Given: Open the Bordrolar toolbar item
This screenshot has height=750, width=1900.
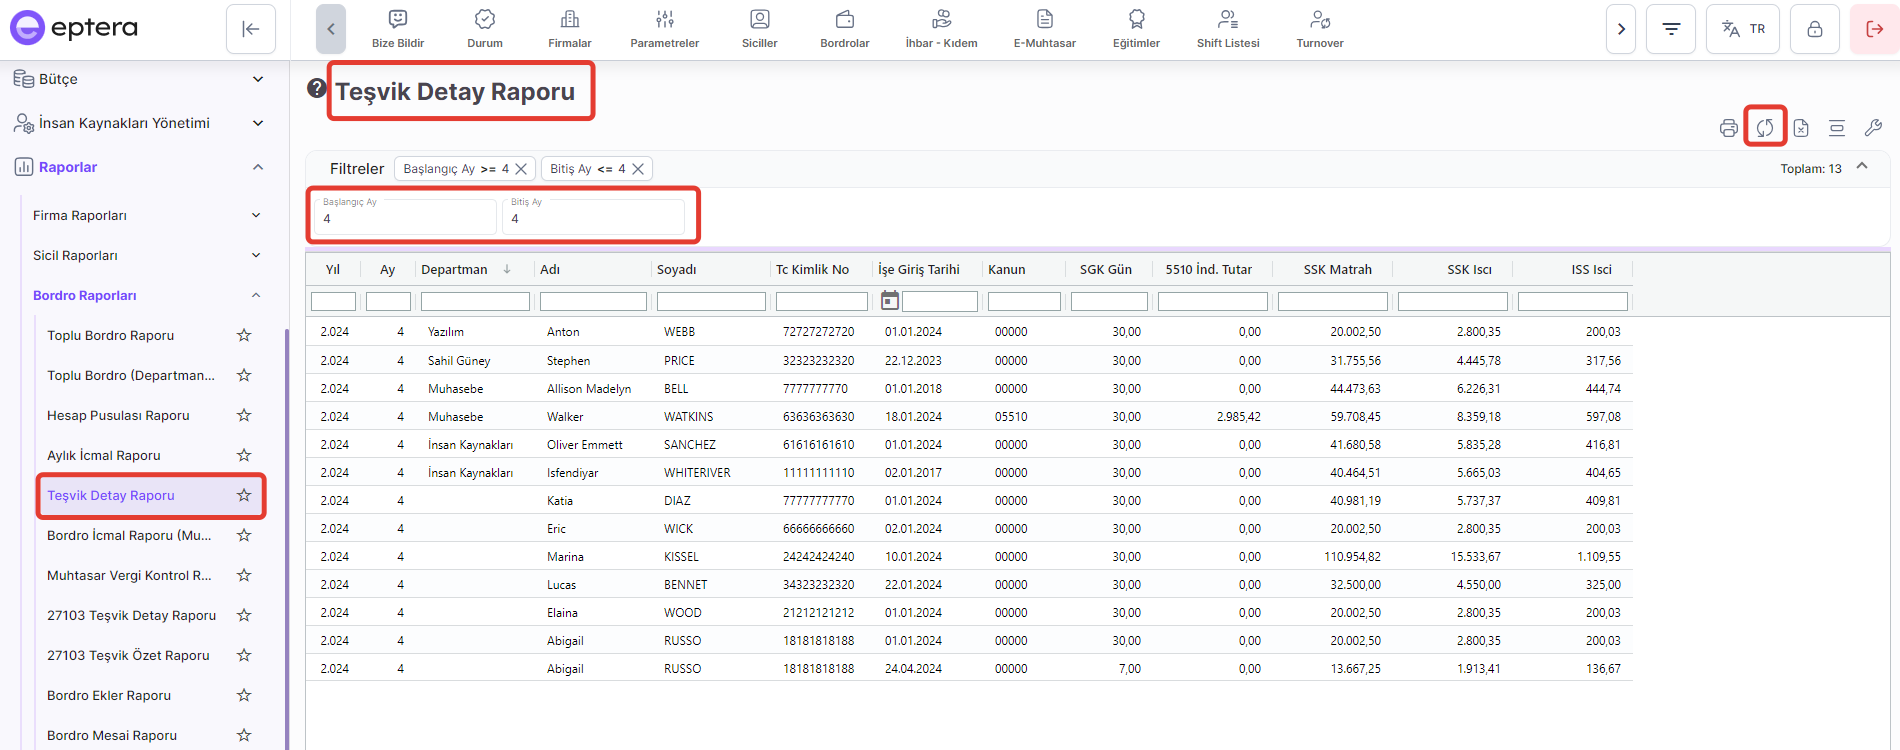Looking at the screenshot, I should (x=844, y=29).
